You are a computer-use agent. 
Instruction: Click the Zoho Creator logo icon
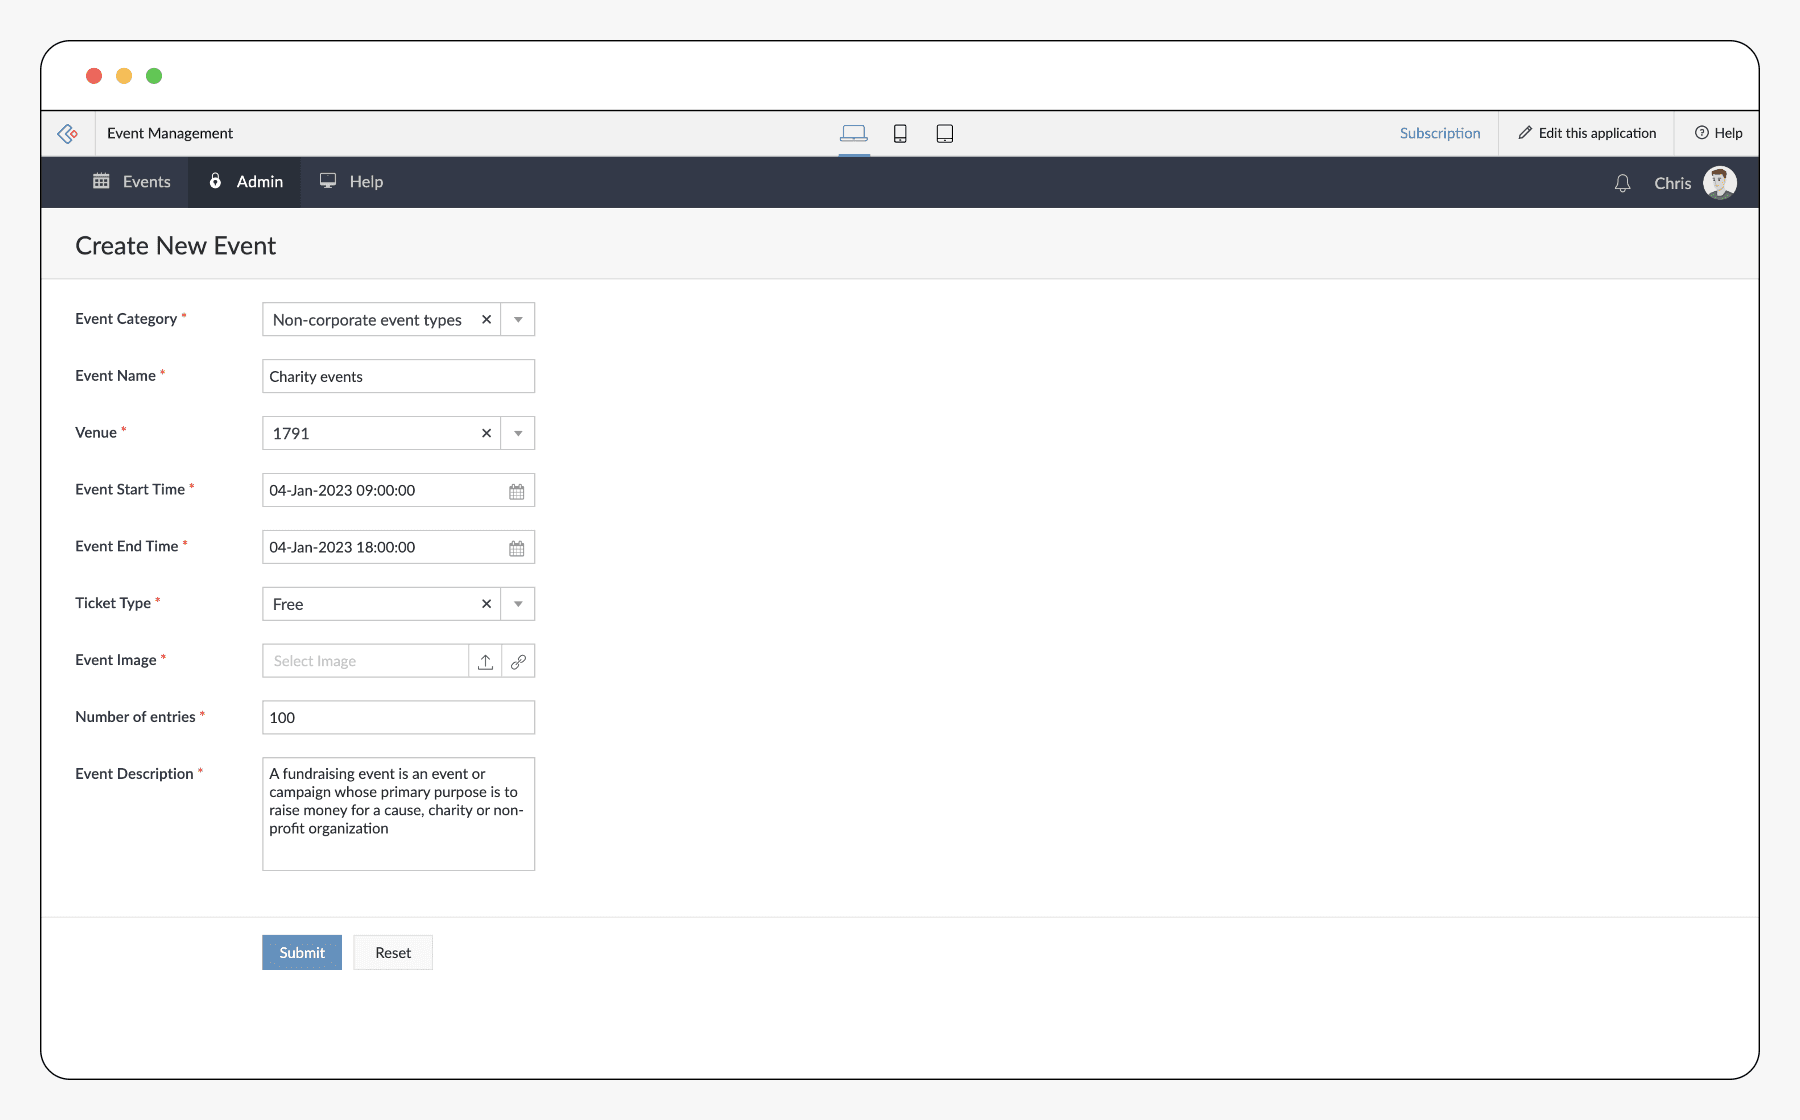(x=68, y=134)
